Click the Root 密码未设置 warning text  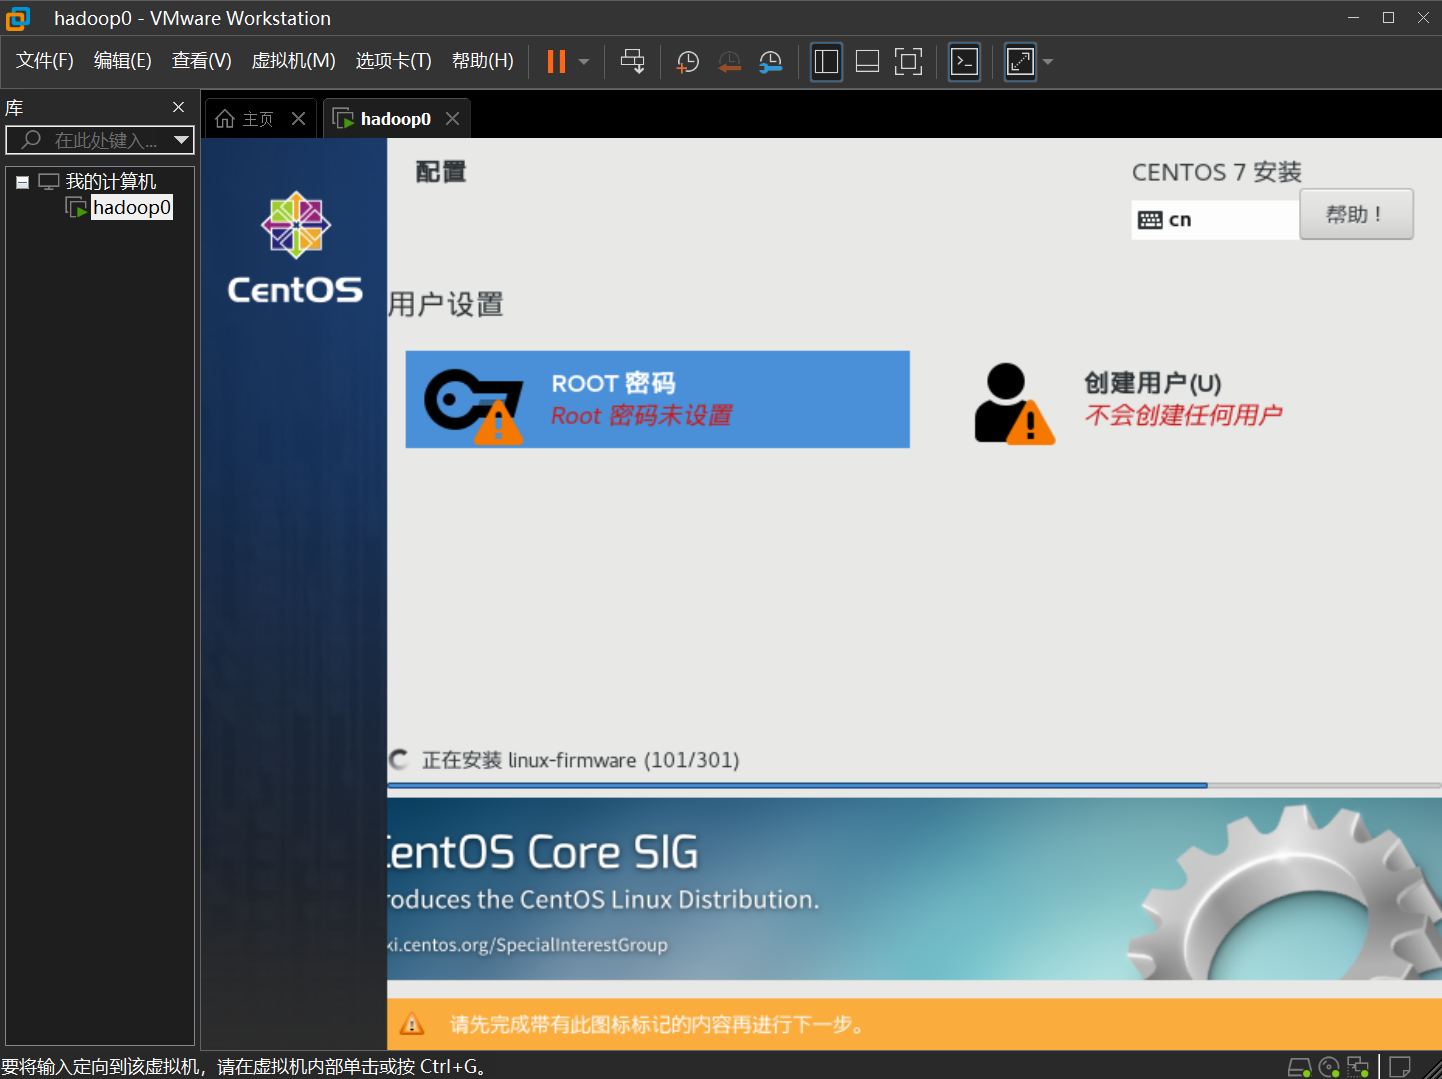(x=642, y=415)
